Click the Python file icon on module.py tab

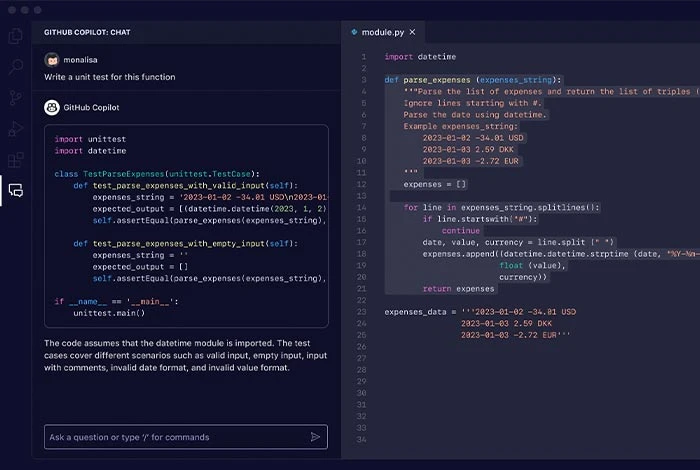pyautogui.click(x=354, y=32)
